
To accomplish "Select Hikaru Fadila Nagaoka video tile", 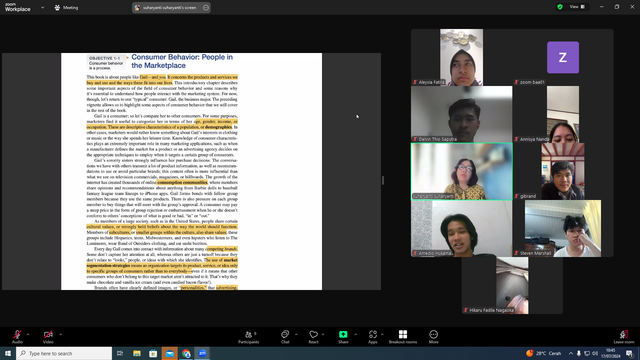I will click(512, 286).
